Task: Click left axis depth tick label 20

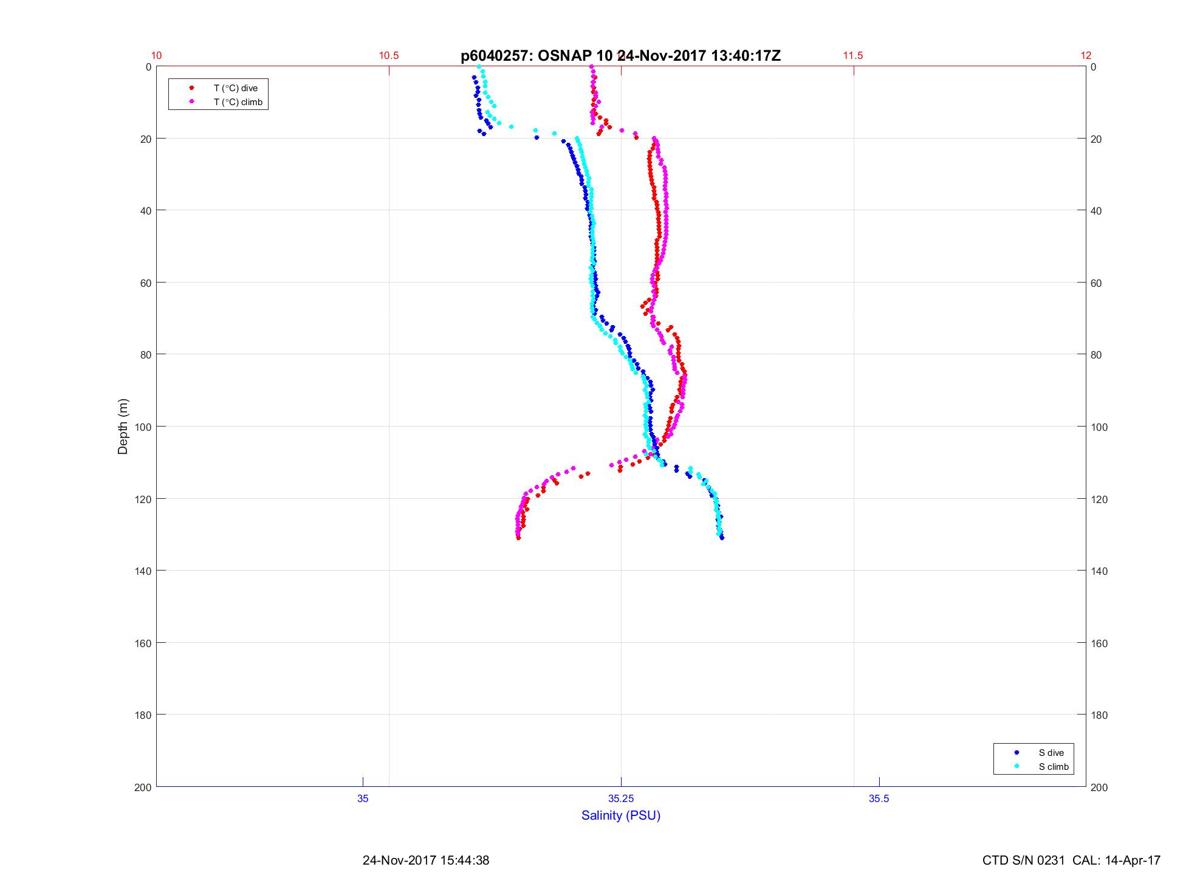Action: 144,139
